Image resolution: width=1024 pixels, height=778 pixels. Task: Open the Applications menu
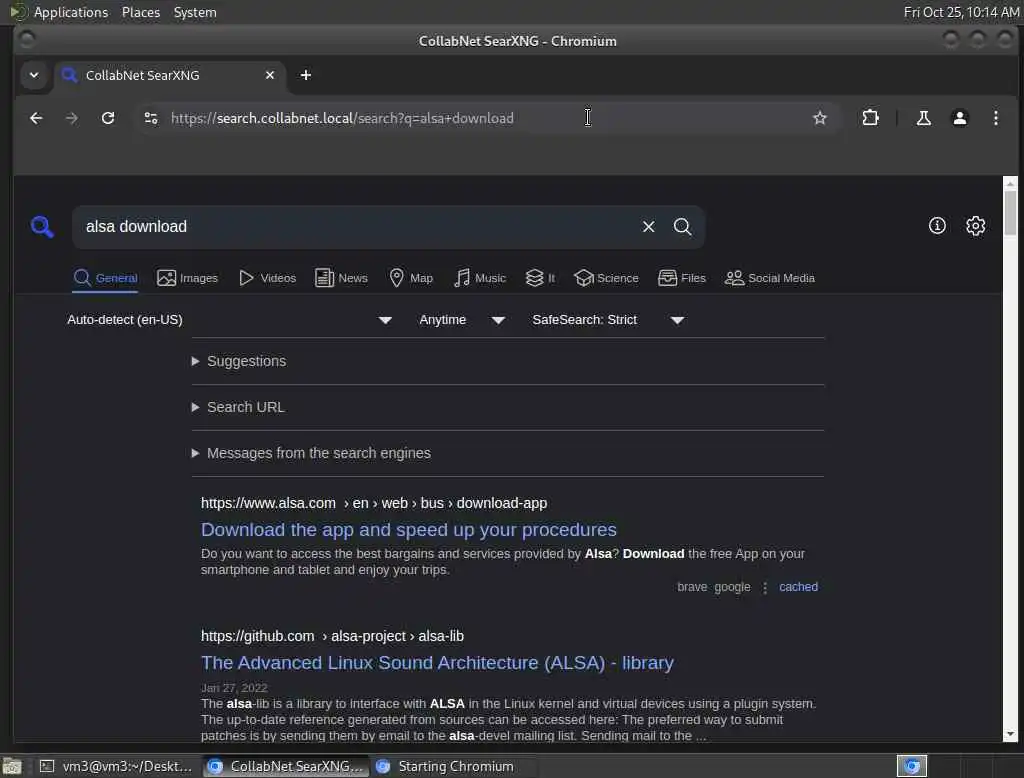[71, 12]
